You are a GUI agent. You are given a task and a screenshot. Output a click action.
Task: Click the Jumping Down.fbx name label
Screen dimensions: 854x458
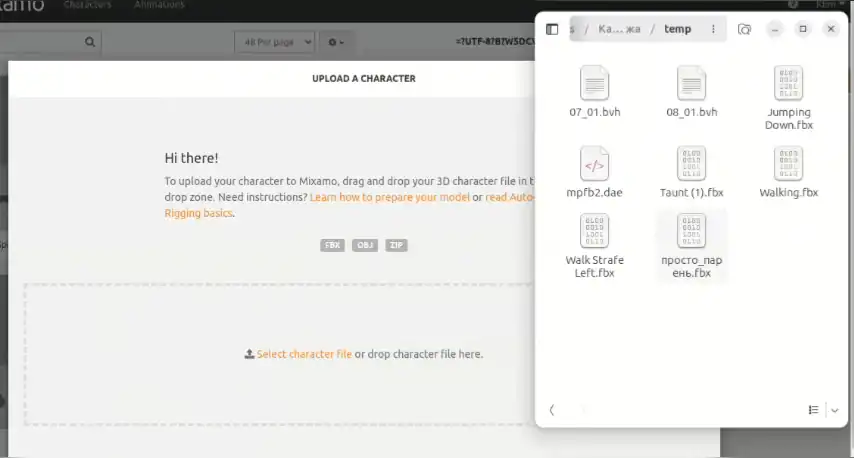pyautogui.click(x=789, y=119)
